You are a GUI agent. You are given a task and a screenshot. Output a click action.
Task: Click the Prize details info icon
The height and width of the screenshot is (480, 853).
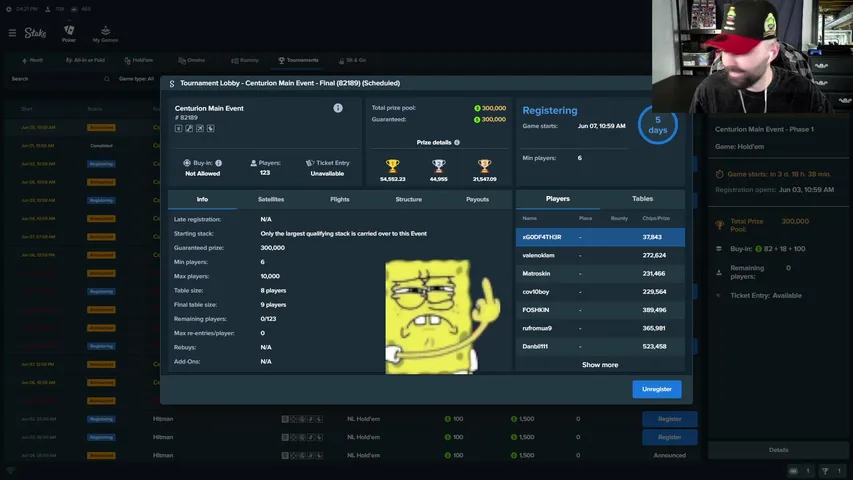(x=457, y=142)
